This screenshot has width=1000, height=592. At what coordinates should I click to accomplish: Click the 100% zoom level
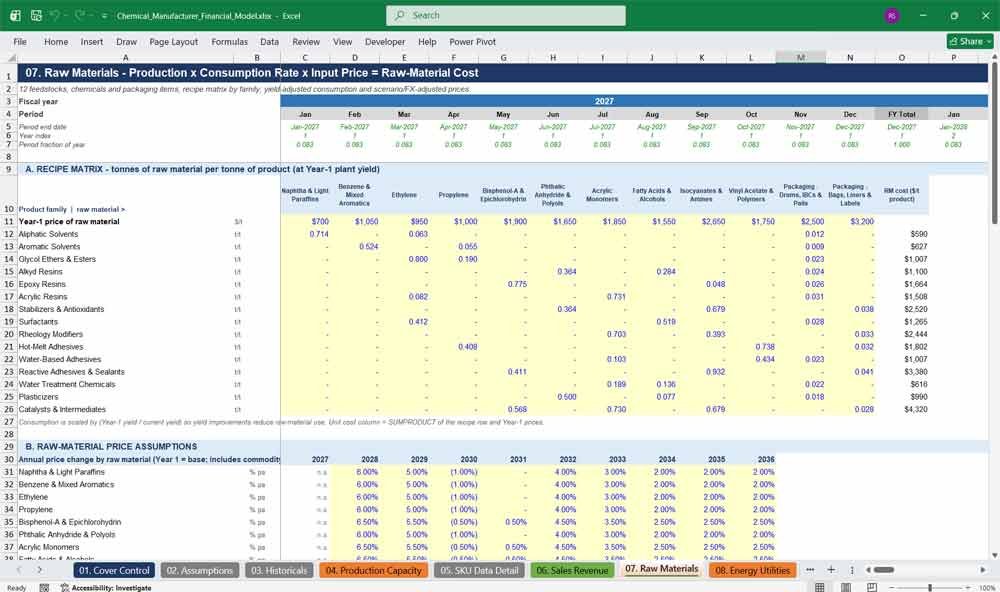pyautogui.click(x=987, y=588)
